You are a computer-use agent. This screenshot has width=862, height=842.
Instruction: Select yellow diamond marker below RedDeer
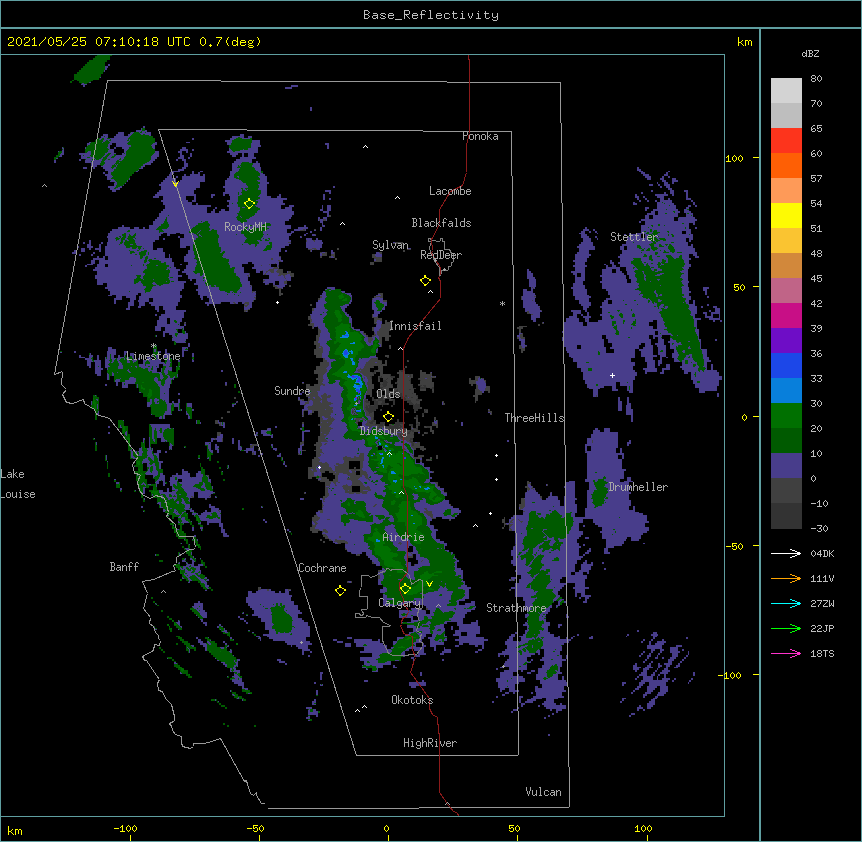(425, 281)
